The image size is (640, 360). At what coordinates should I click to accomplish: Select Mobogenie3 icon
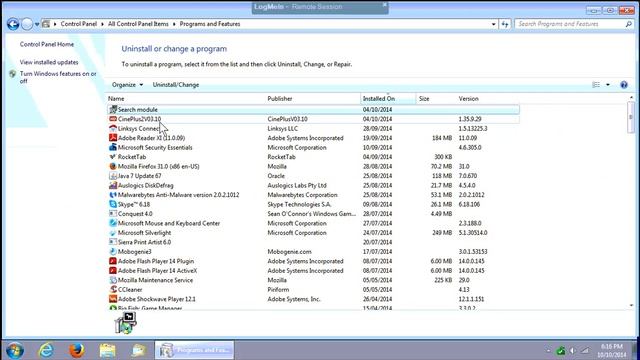click(113, 251)
